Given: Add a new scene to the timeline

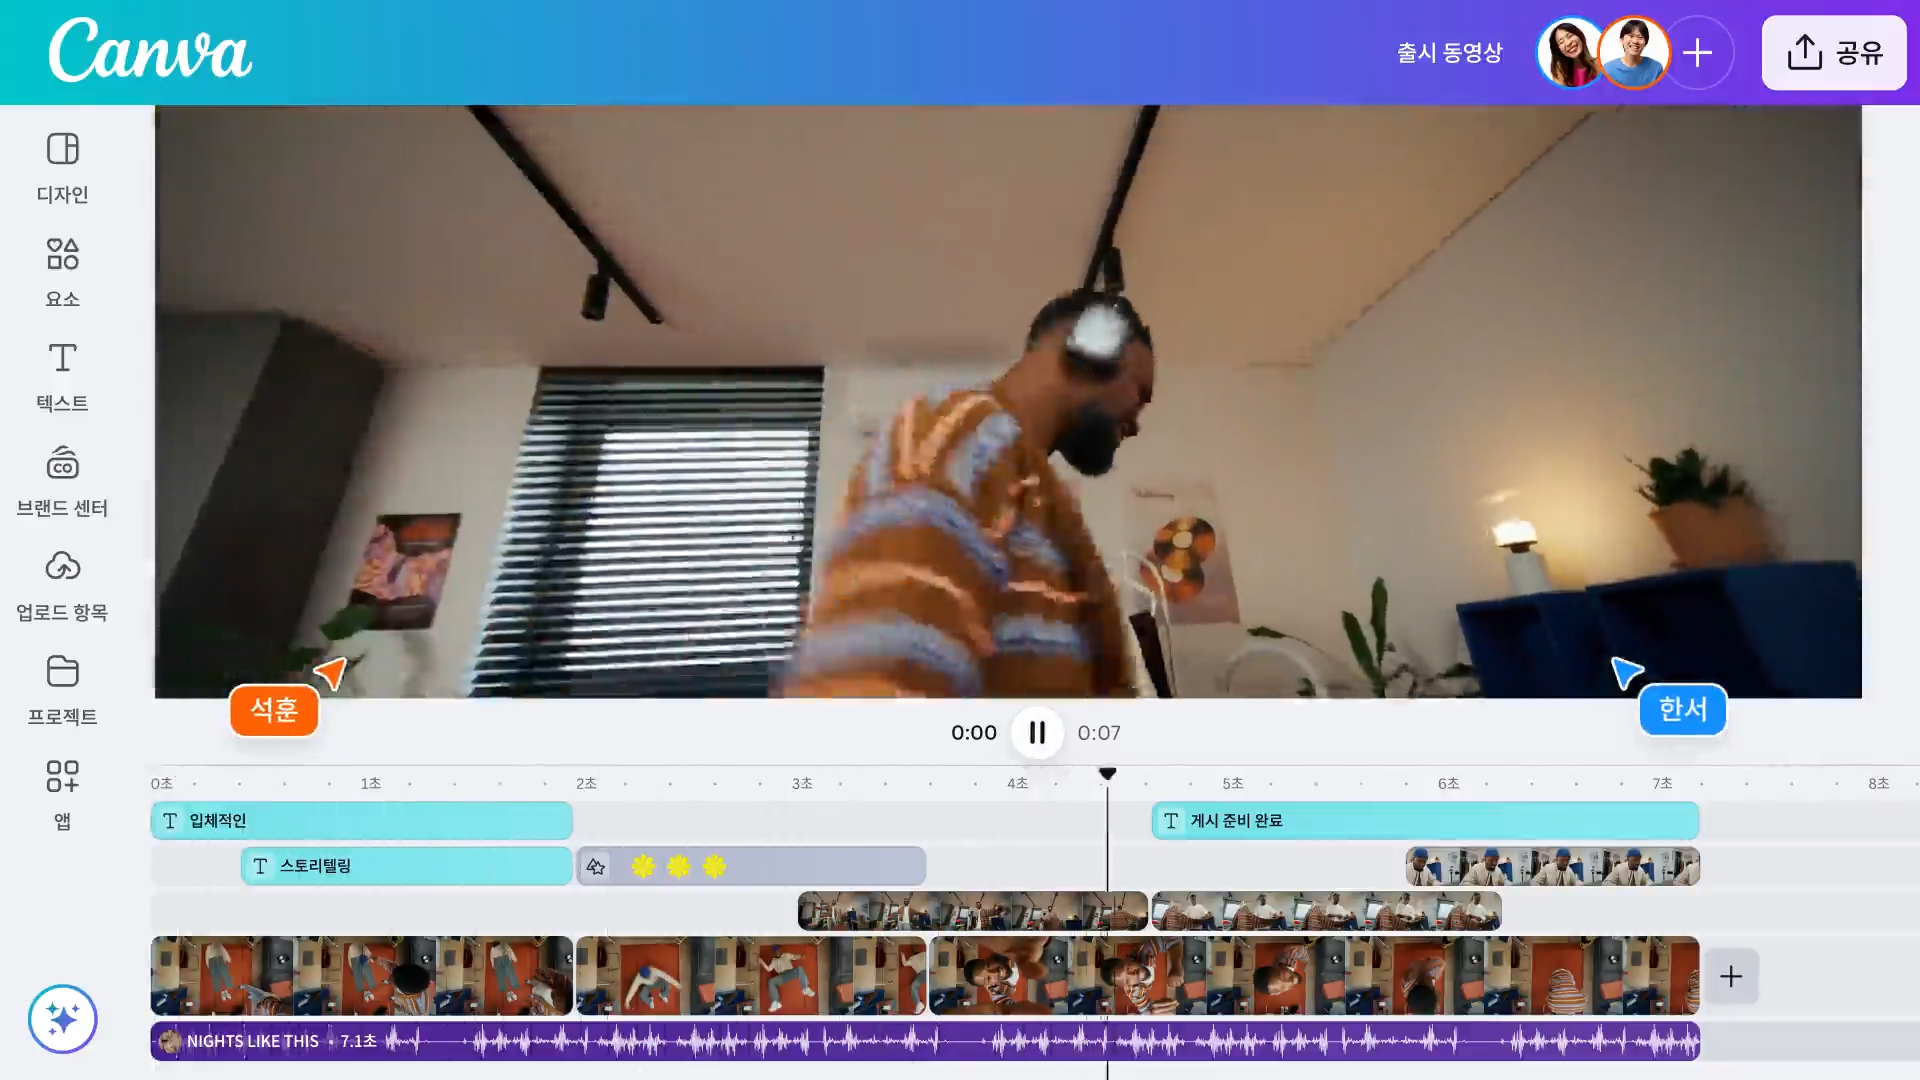Looking at the screenshot, I should click(1731, 976).
